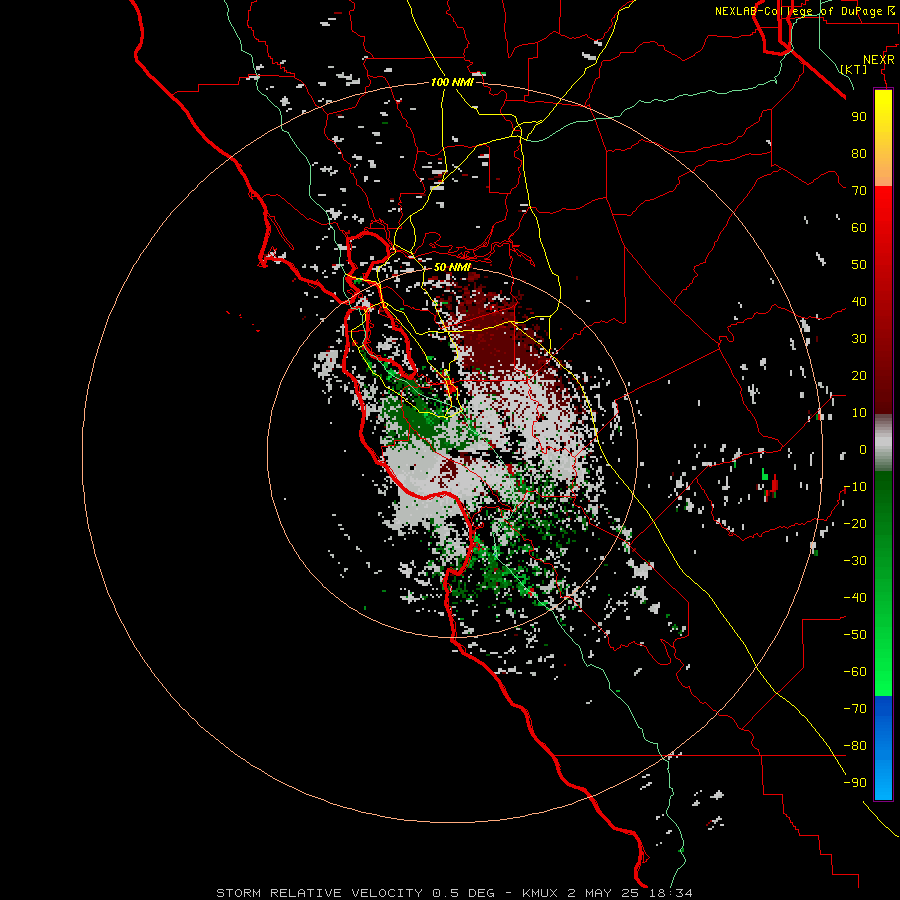Click the Storm Relative Velocity caption at bottom
This screenshot has width=900, height=900.
(x=454, y=893)
